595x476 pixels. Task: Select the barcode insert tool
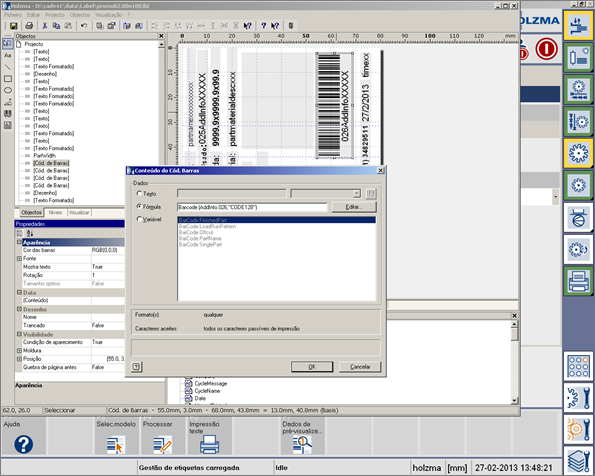click(x=7, y=113)
